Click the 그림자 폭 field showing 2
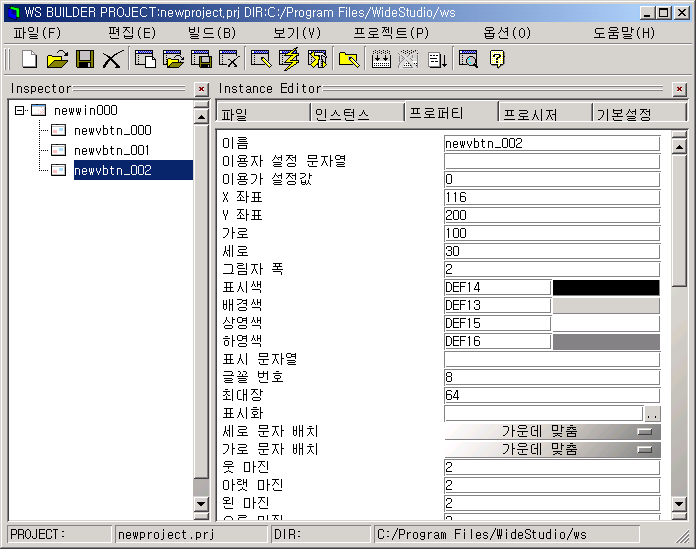Image resolution: width=696 pixels, height=549 pixels. pos(552,269)
